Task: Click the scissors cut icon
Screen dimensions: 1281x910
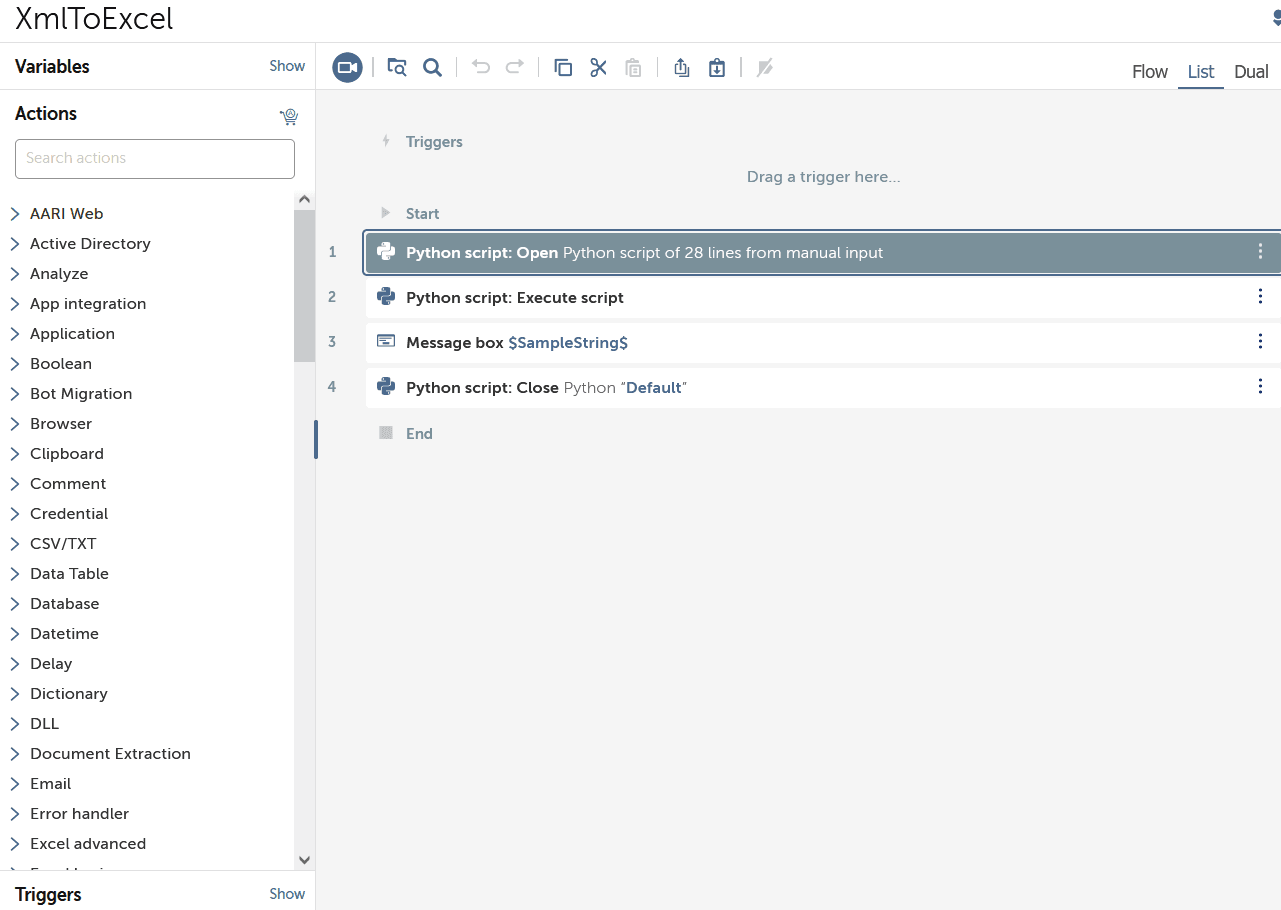Action: (598, 67)
